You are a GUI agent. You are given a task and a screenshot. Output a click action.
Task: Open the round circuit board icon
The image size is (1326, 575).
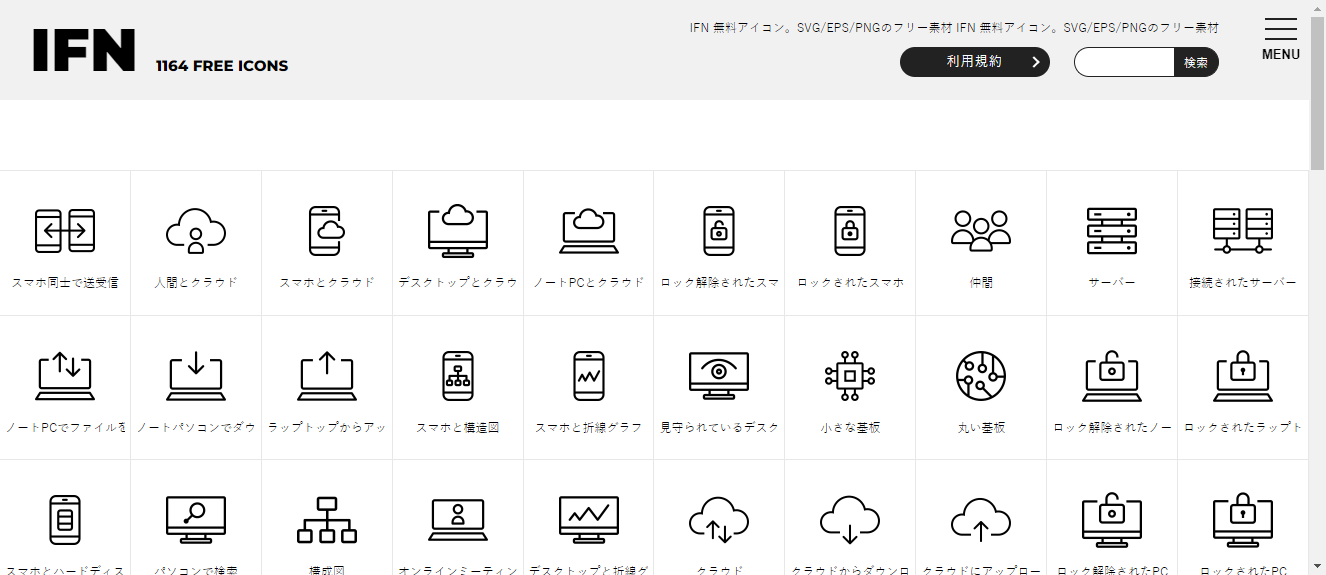coord(981,376)
